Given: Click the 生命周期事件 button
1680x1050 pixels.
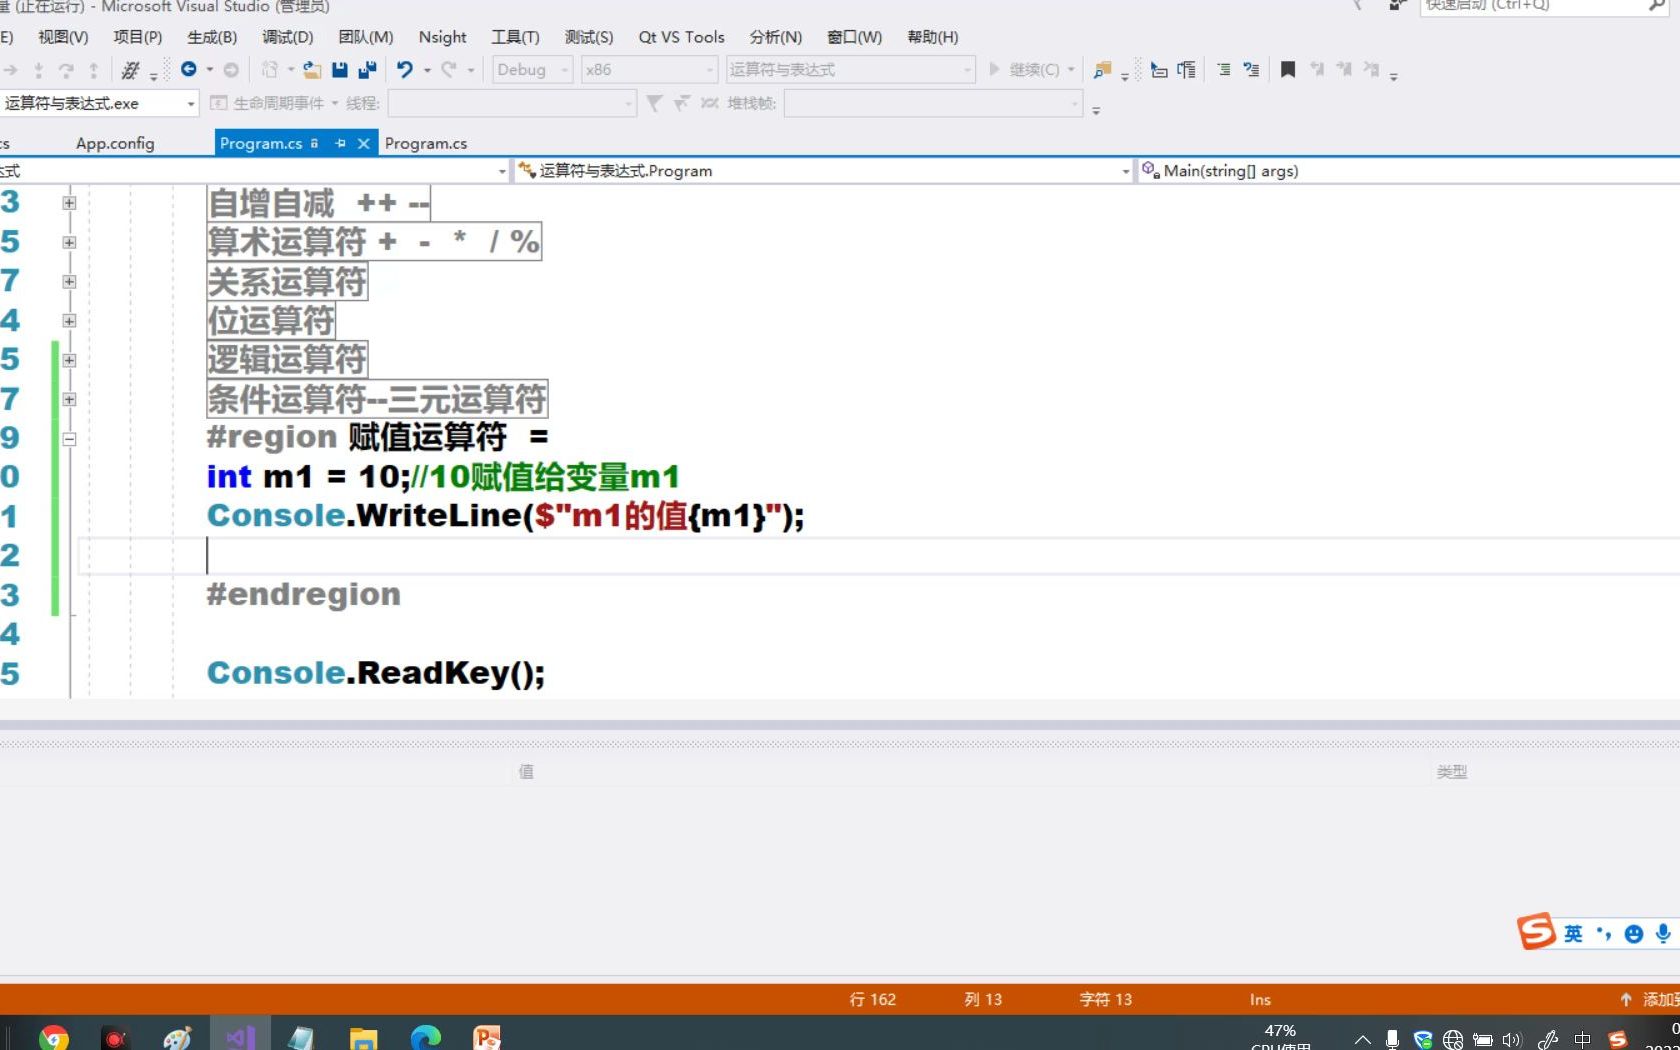Looking at the screenshot, I should tap(268, 103).
